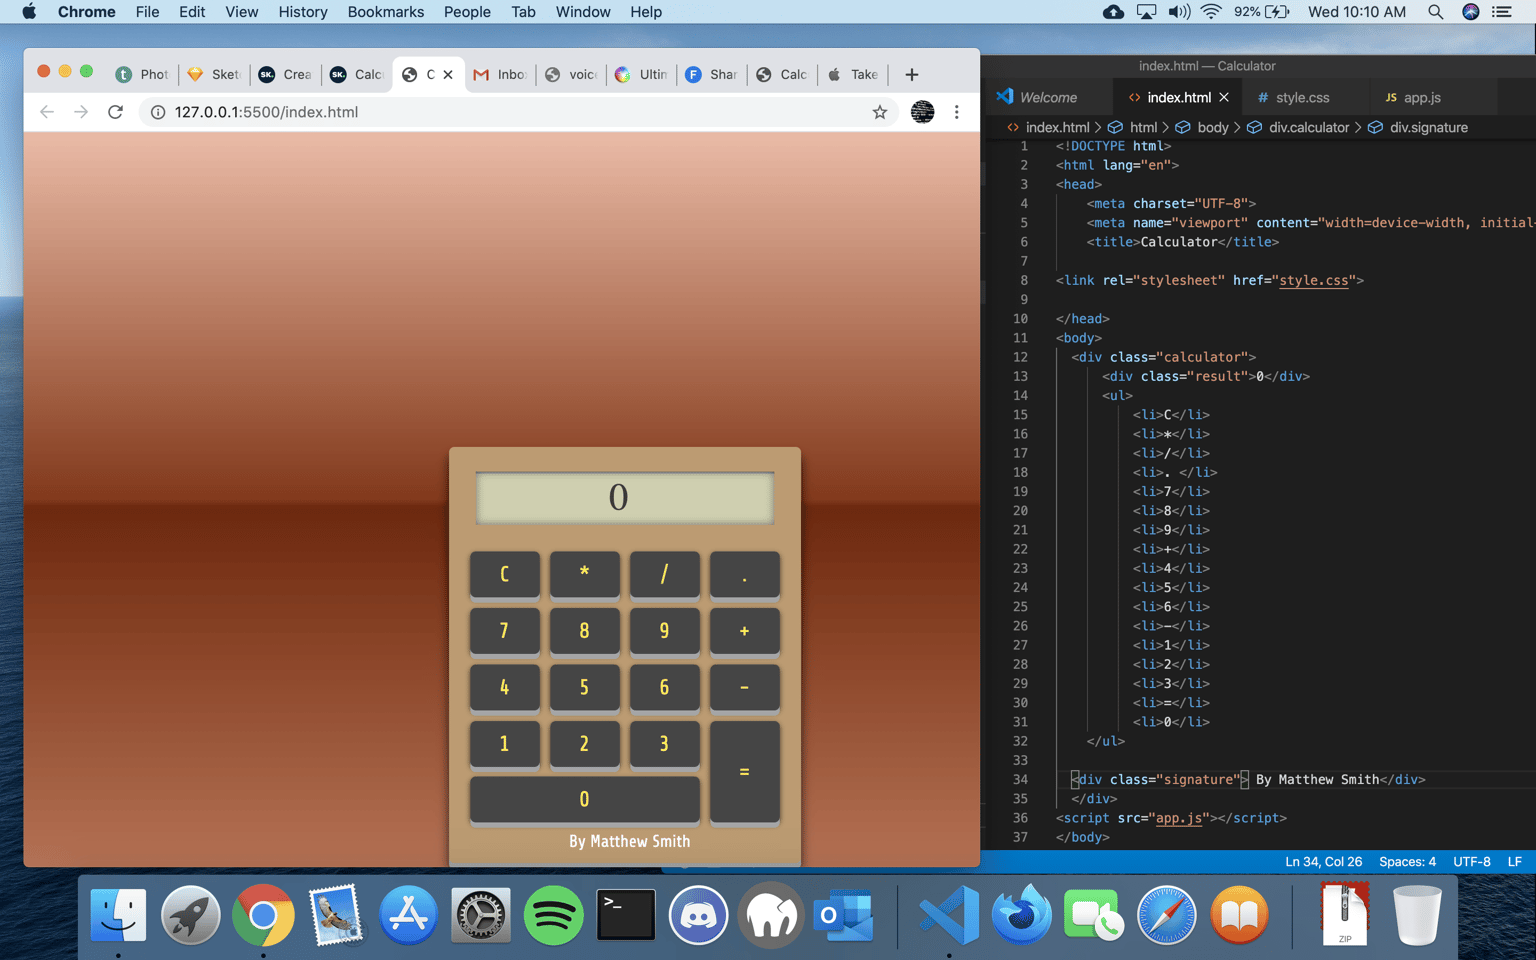Open Finder from the dock
The height and width of the screenshot is (960, 1536).
click(118, 915)
